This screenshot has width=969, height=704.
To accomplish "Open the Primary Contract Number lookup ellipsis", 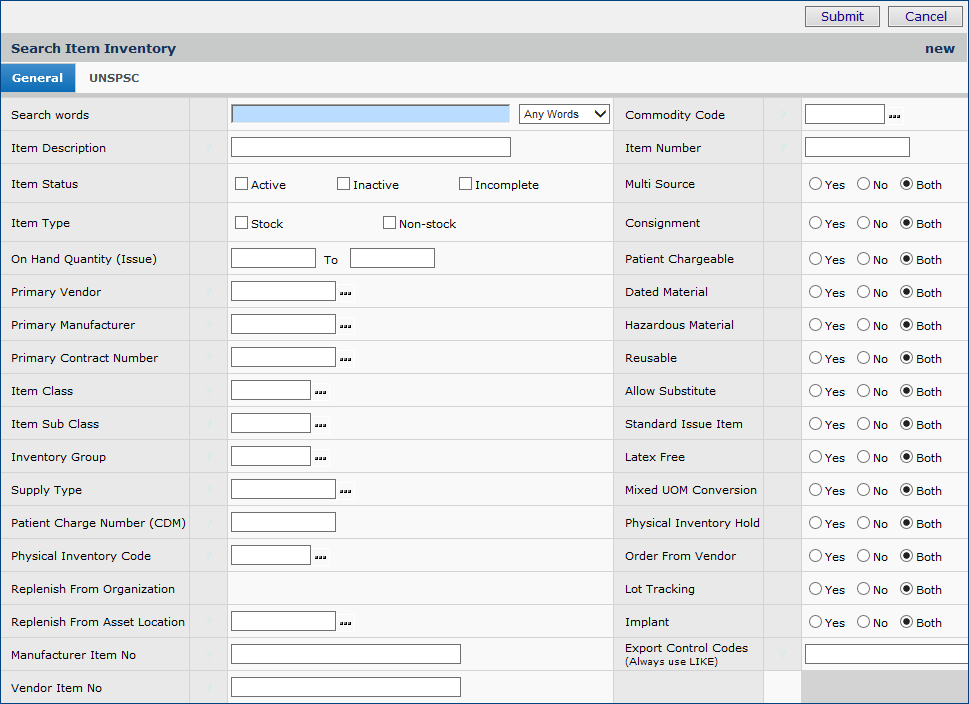I will [346, 359].
